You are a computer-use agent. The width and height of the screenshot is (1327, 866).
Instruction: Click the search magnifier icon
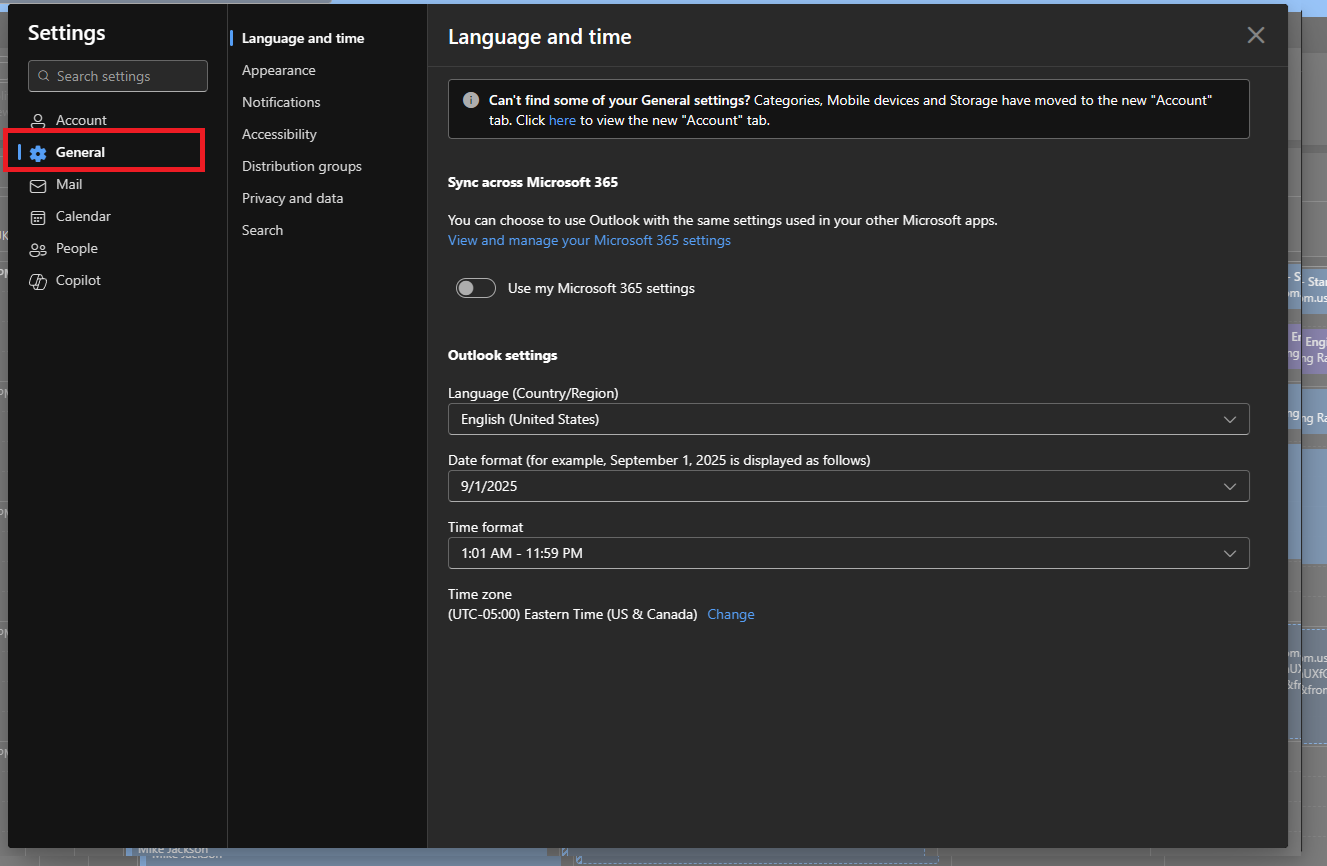click(x=44, y=76)
